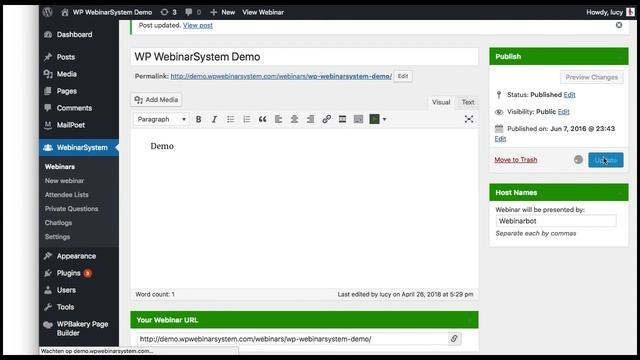Insert a numbered list
Image resolution: width=640 pixels, height=360 pixels.
tap(247, 119)
